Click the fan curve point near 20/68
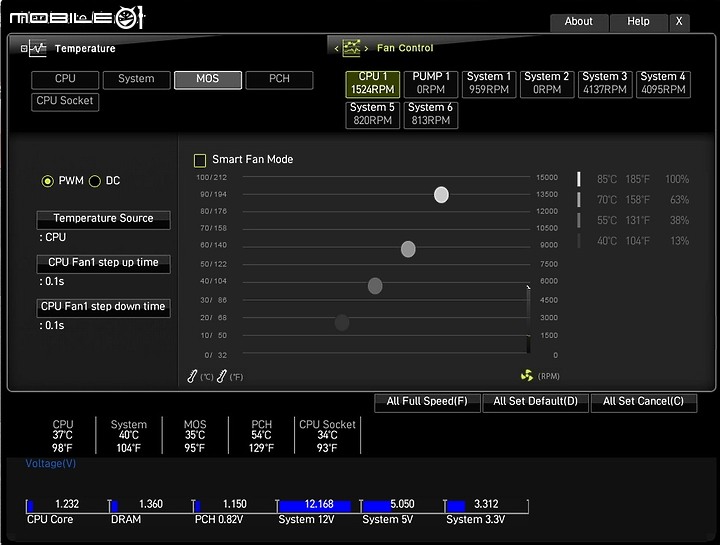The height and width of the screenshot is (545, 720). tap(342, 322)
